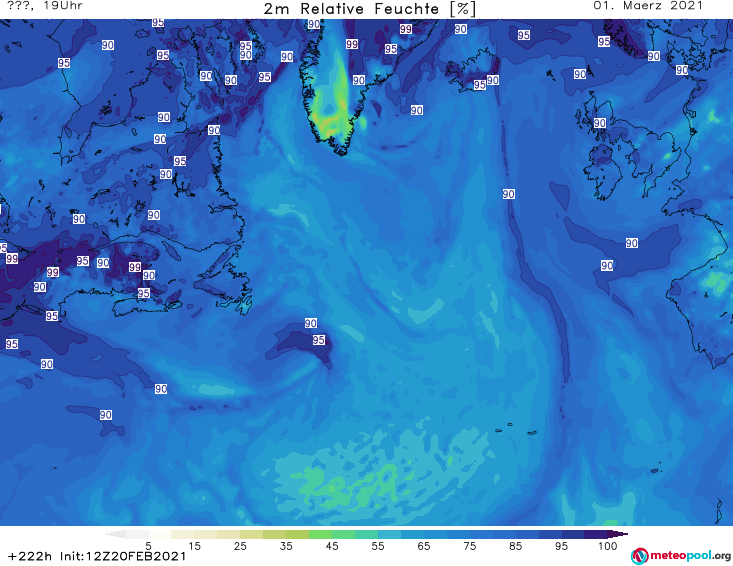Click the '???, 19Uhr' time label

click(x=45, y=6)
